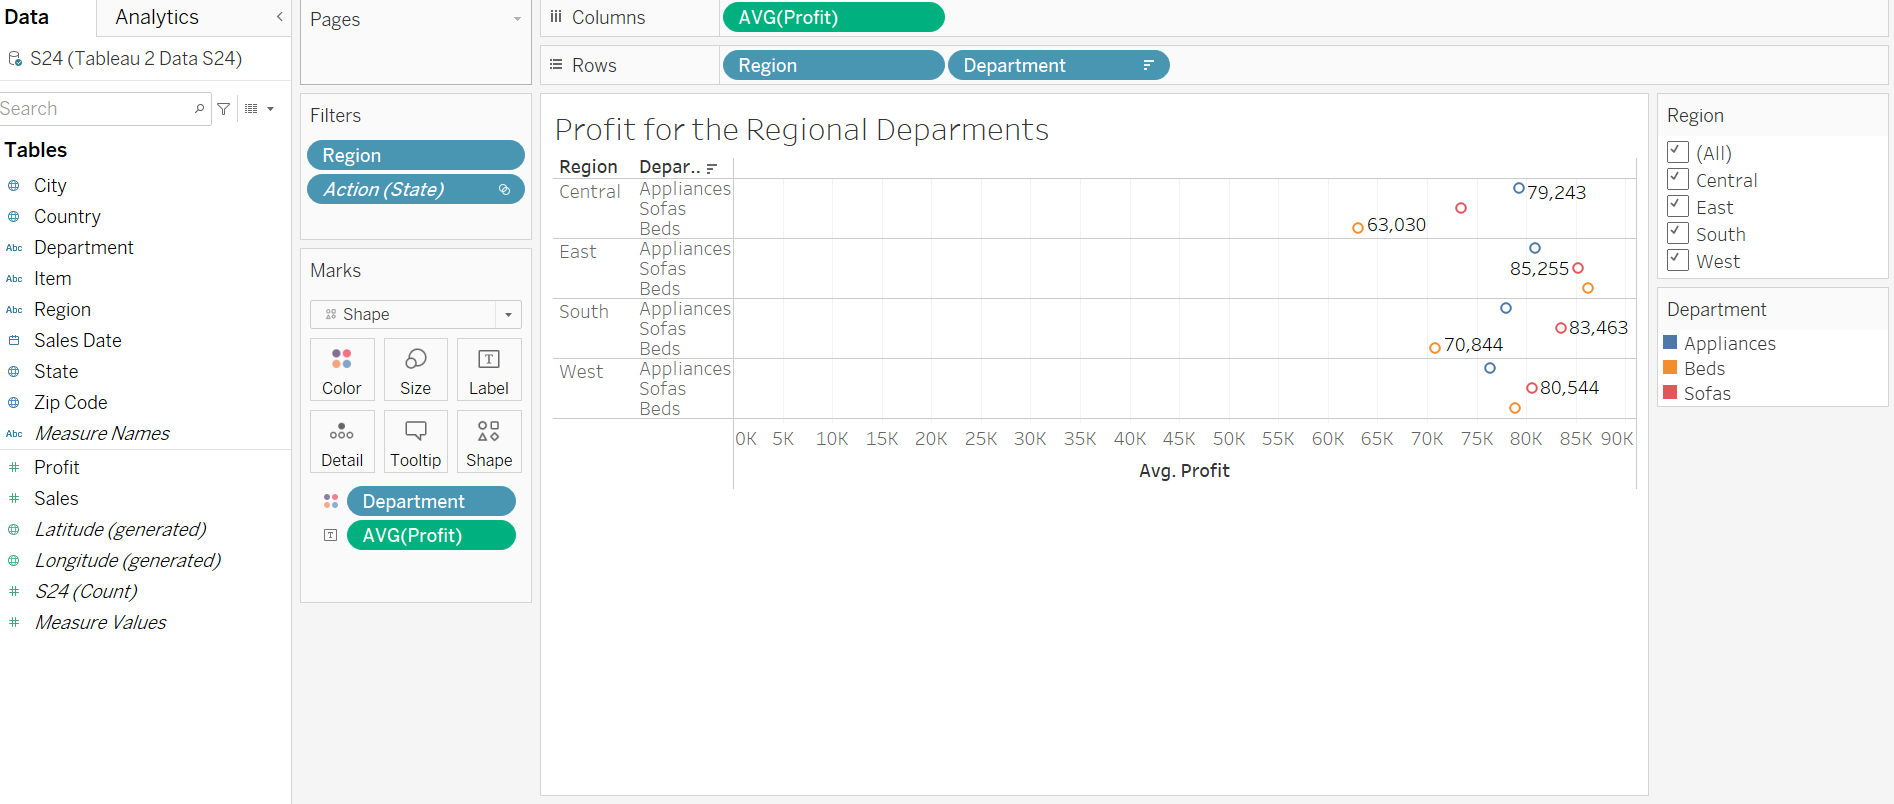Click the Color card in Marks

342,369
